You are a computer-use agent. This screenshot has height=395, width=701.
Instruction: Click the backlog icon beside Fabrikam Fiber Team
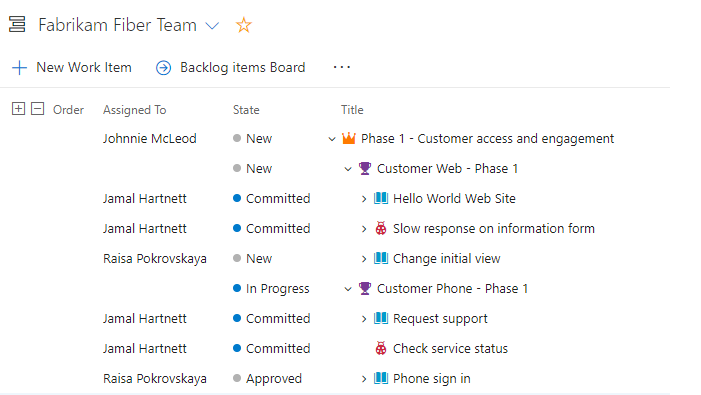point(17,24)
